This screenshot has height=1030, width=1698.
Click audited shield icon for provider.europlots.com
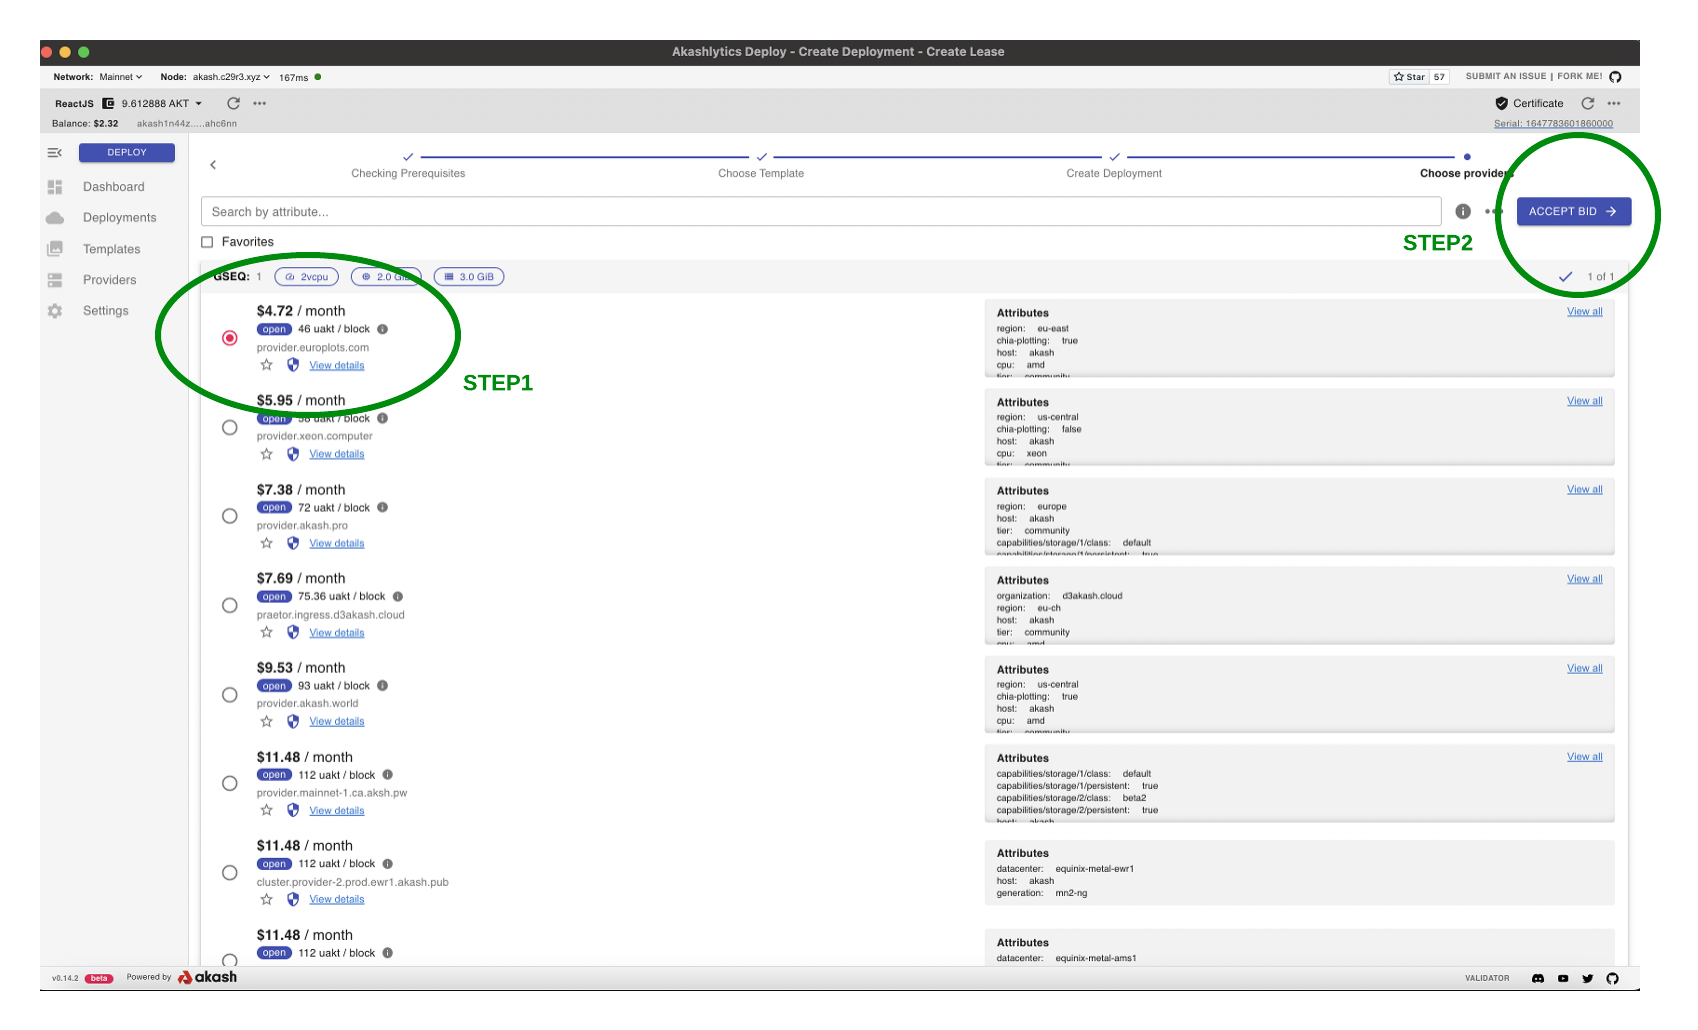coord(293,365)
